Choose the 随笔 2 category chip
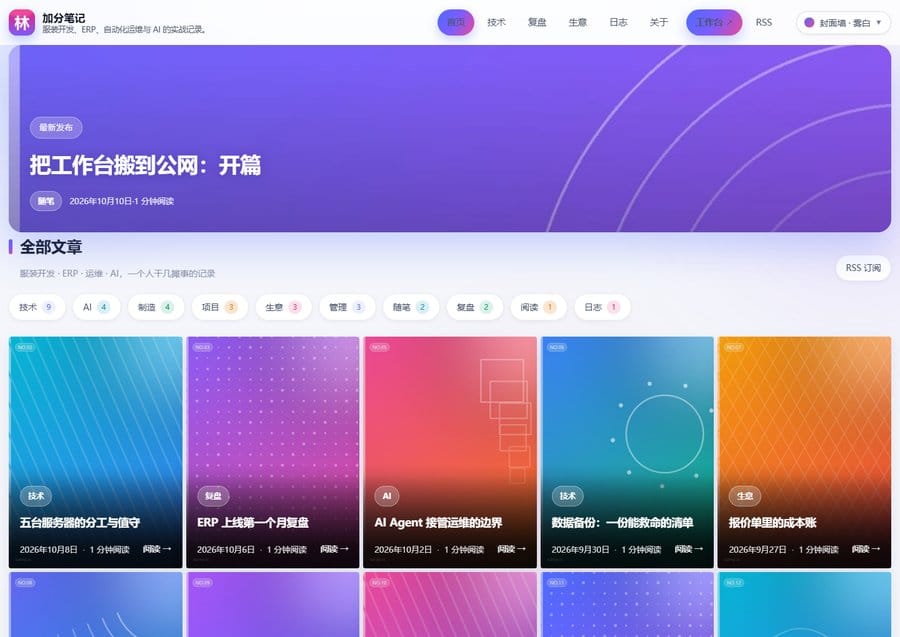 tap(411, 307)
